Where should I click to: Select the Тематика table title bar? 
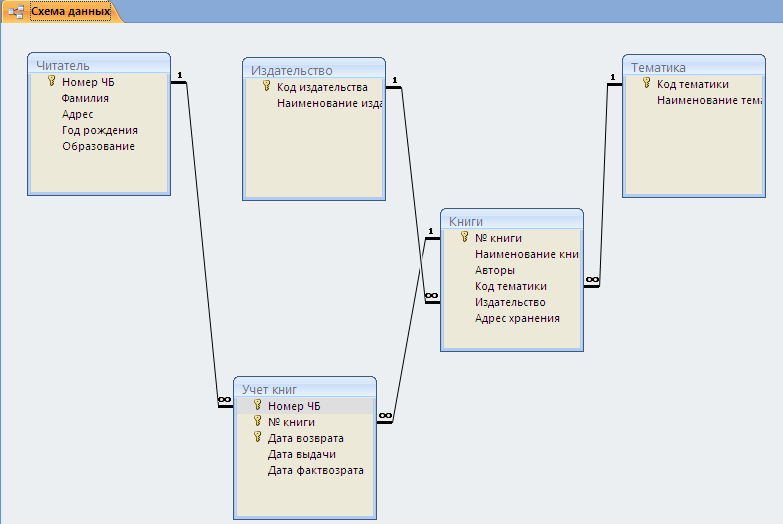click(x=694, y=67)
